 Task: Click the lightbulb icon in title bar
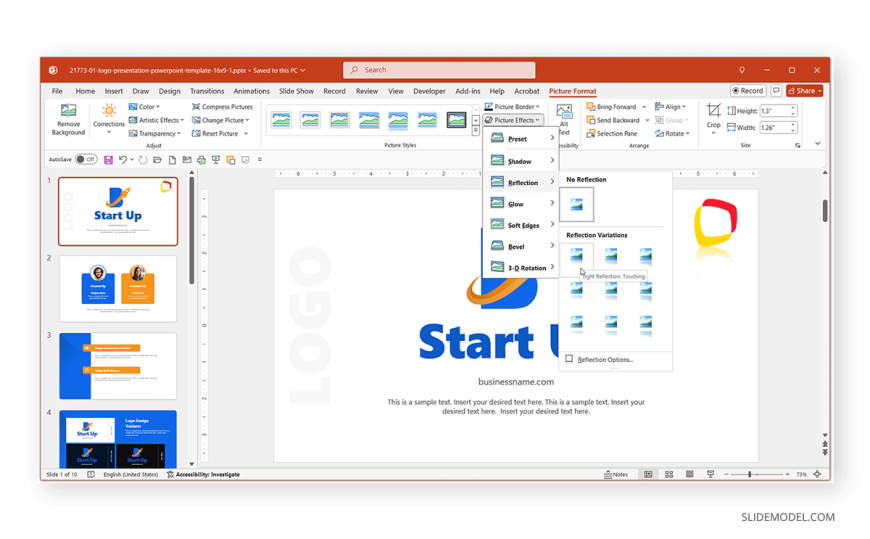click(x=742, y=70)
